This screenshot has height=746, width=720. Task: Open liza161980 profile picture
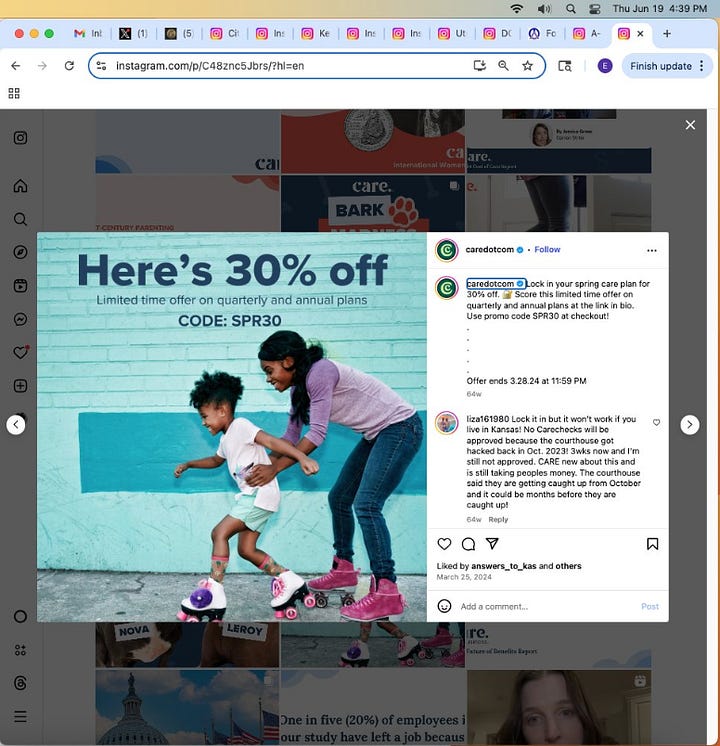coord(446,423)
